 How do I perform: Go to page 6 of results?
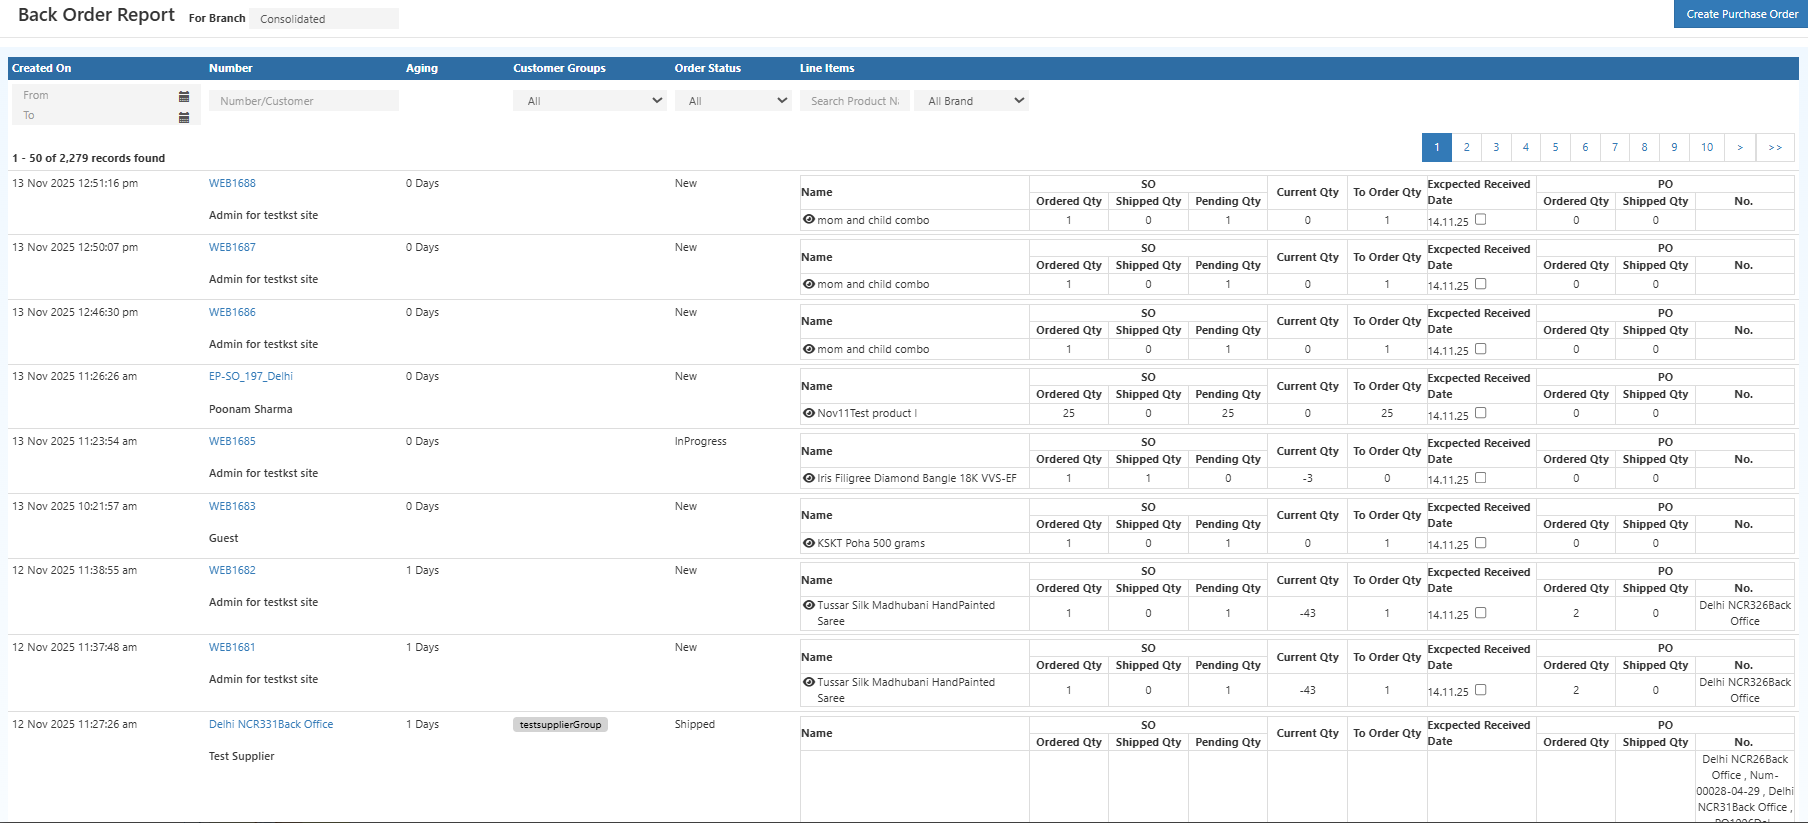pyautogui.click(x=1585, y=147)
